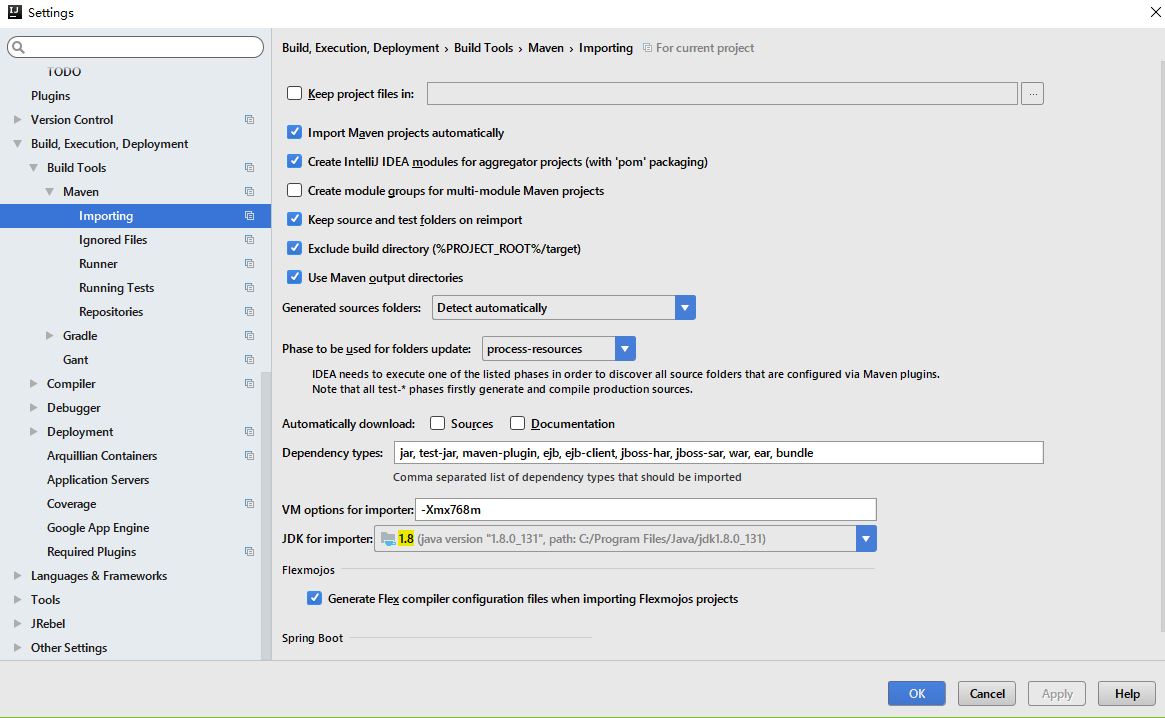Click Dependency types text field

[x=718, y=453]
